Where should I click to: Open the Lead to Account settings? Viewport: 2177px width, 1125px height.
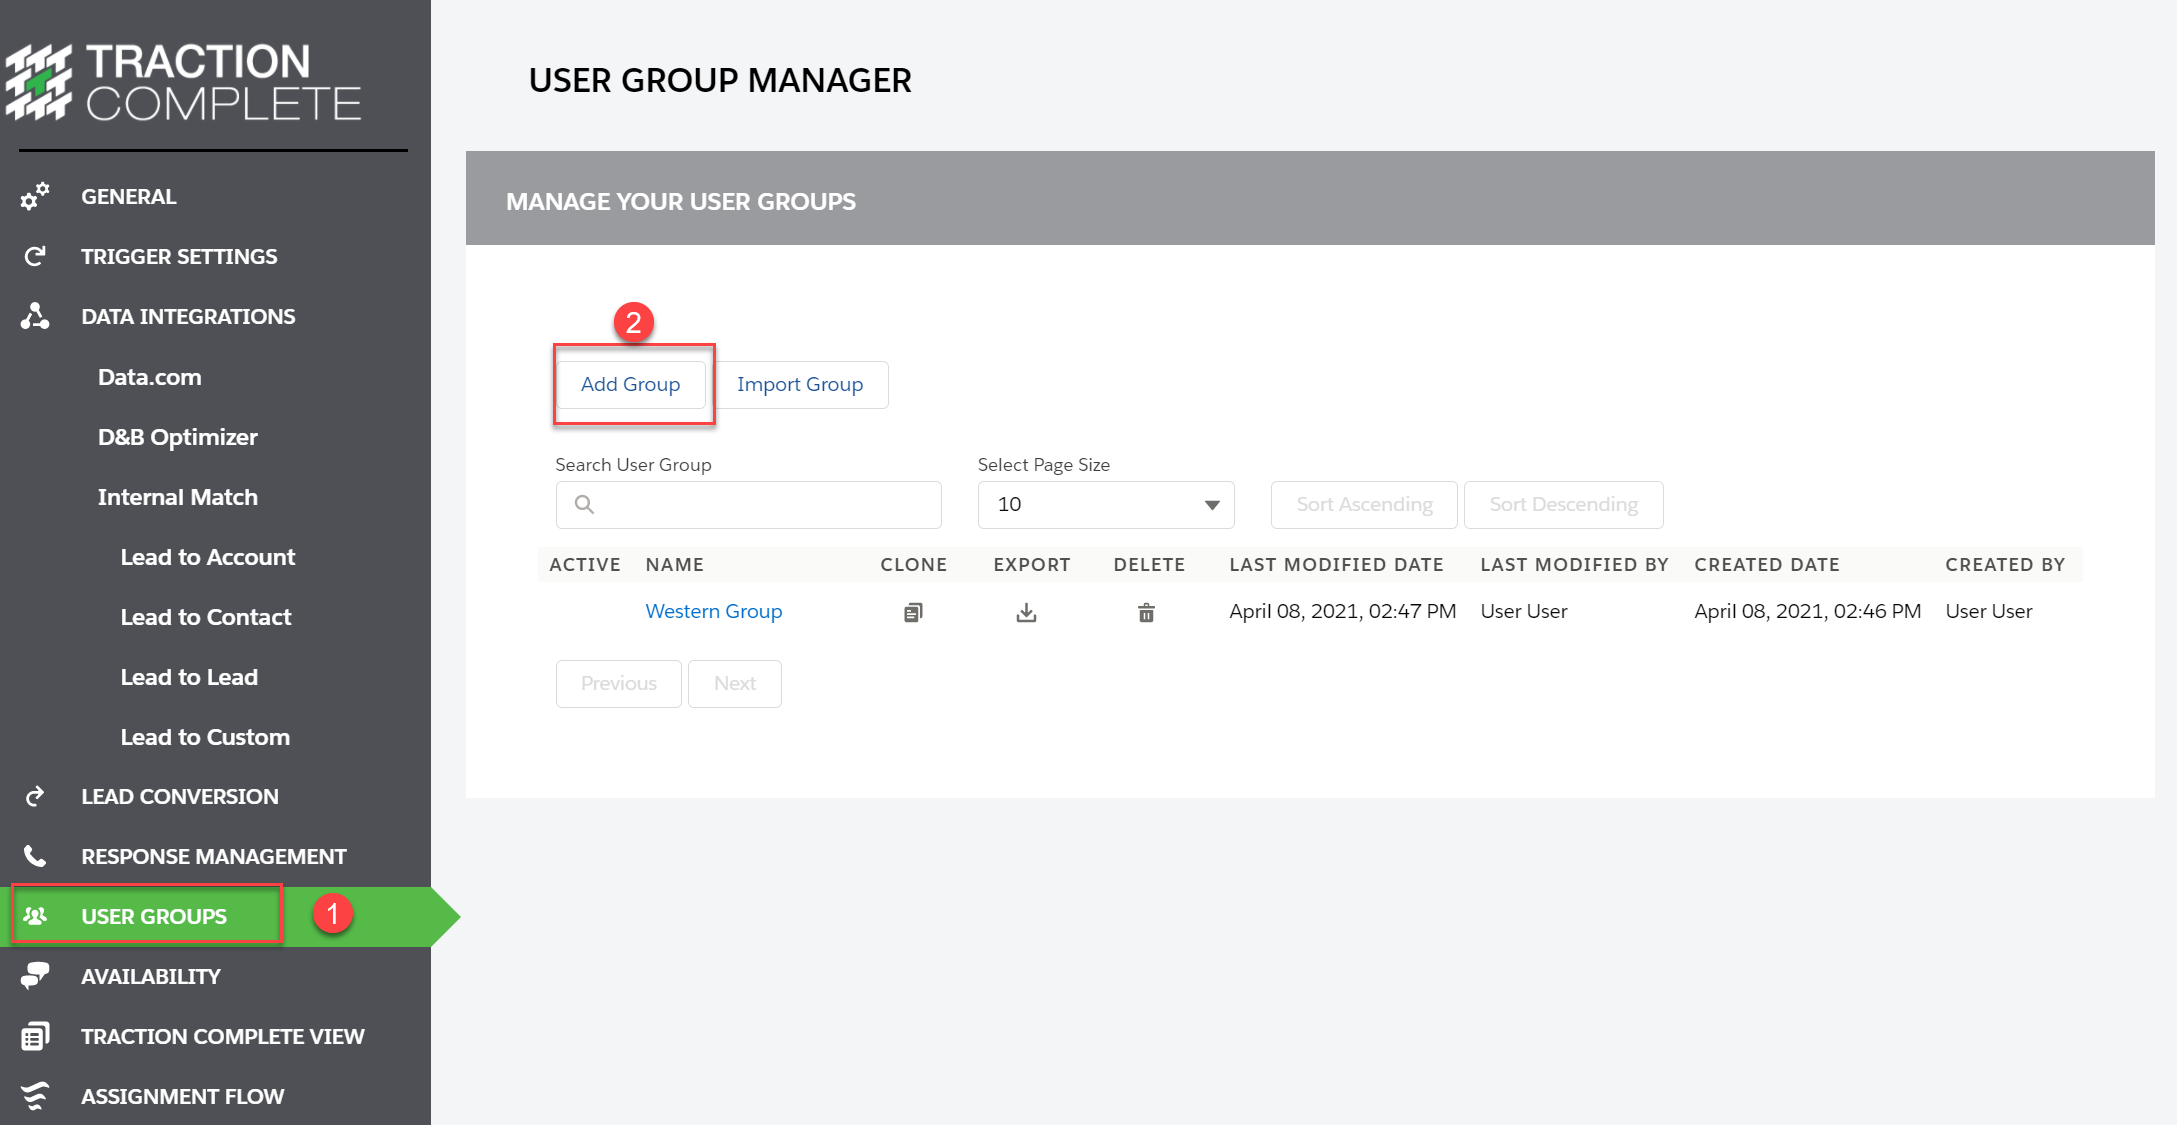(207, 557)
